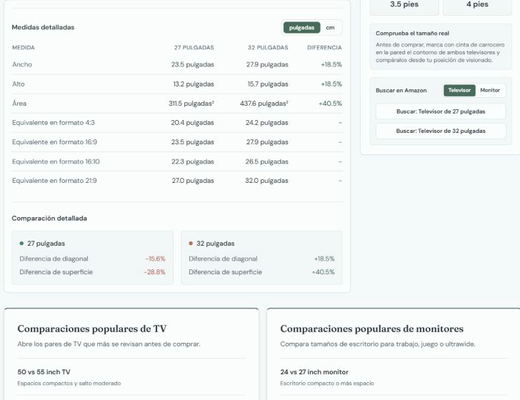This screenshot has height=400, width=520.
Task: Switch units to pulgadas
Action: 302,28
